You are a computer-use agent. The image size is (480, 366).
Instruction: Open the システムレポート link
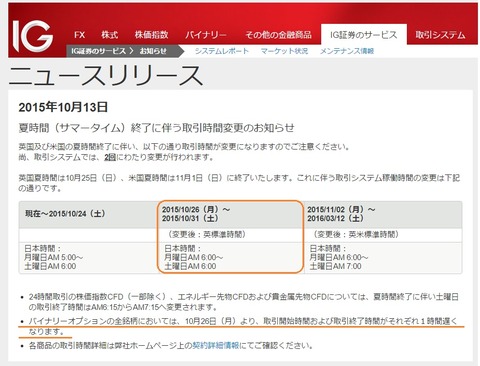tap(222, 51)
